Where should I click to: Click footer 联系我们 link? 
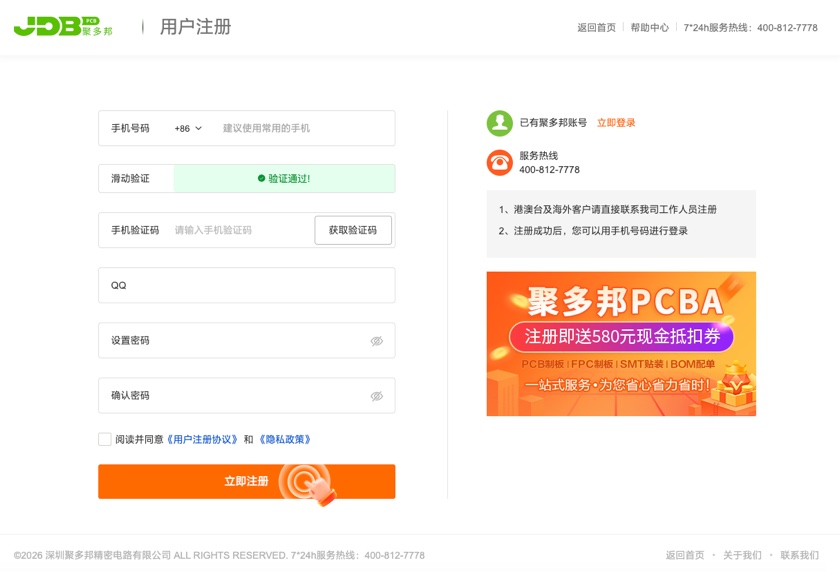(x=799, y=555)
